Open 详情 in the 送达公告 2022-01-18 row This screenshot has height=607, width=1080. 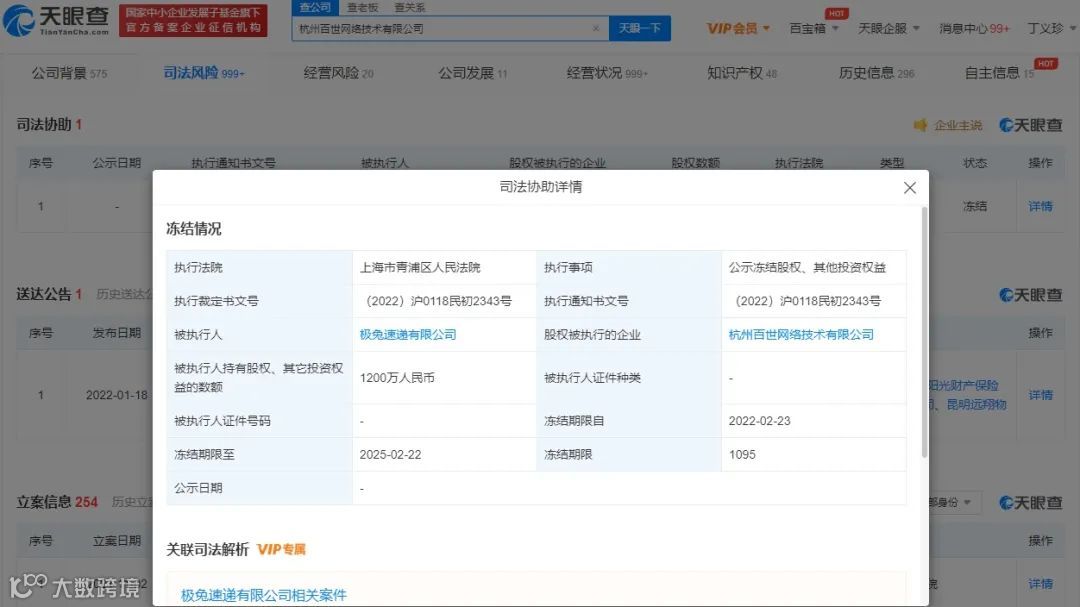click(1040, 395)
